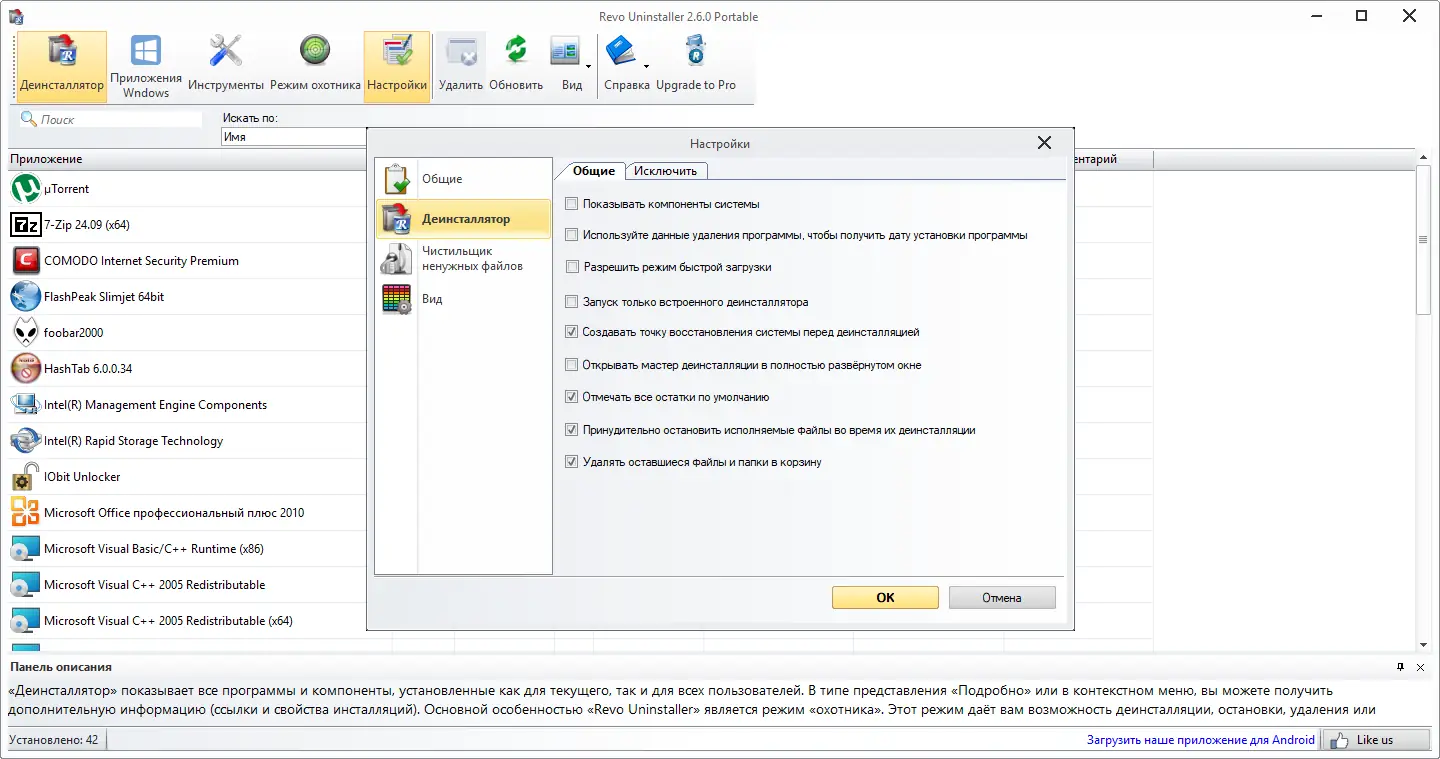Open the Искать по combo box showing Имя
The height and width of the screenshot is (759, 1440).
[x=294, y=137]
